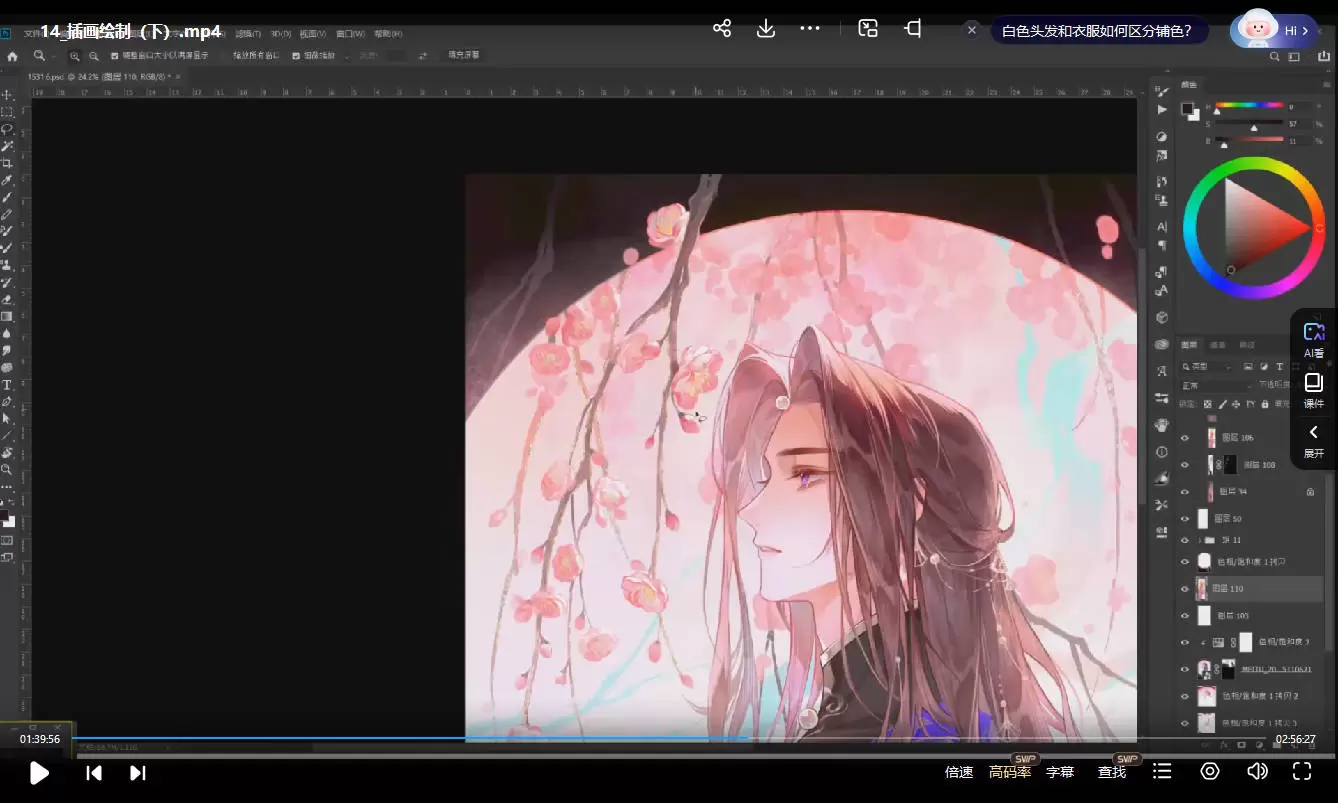Click the volume speaker icon

click(x=1257, y=771)
